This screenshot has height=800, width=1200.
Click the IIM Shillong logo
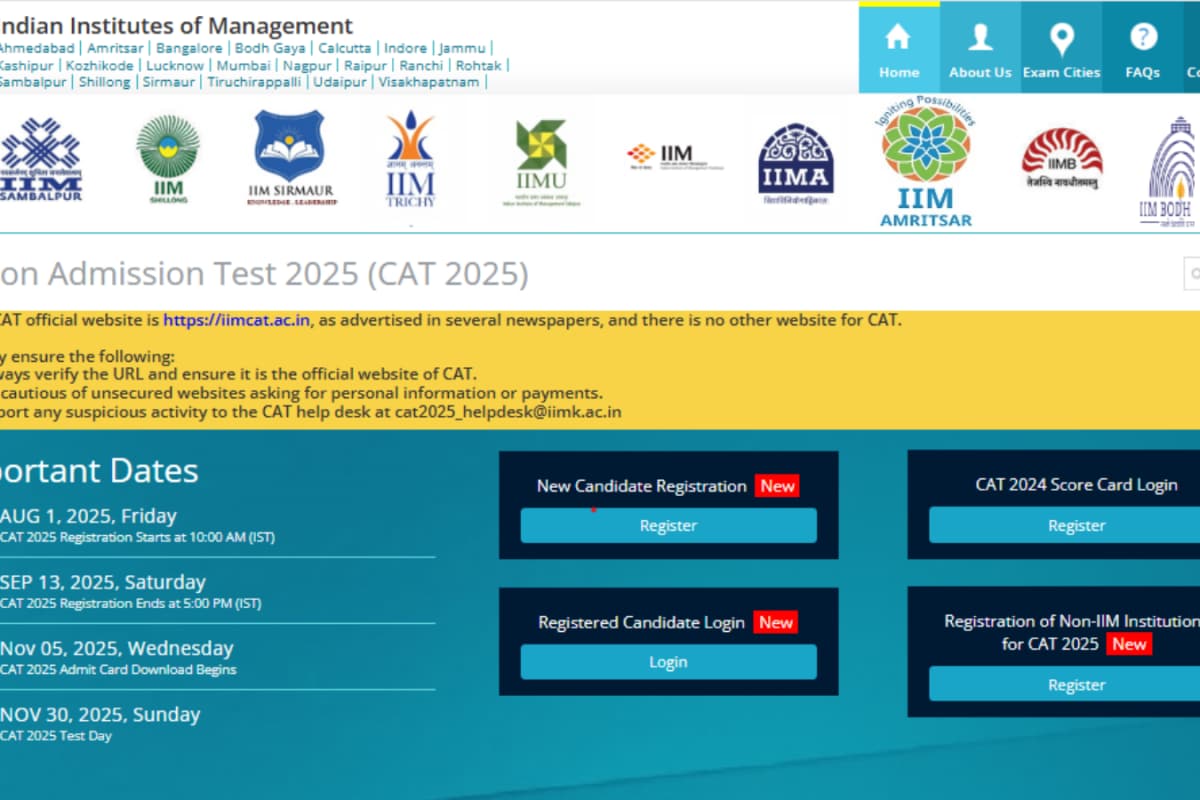168,160
